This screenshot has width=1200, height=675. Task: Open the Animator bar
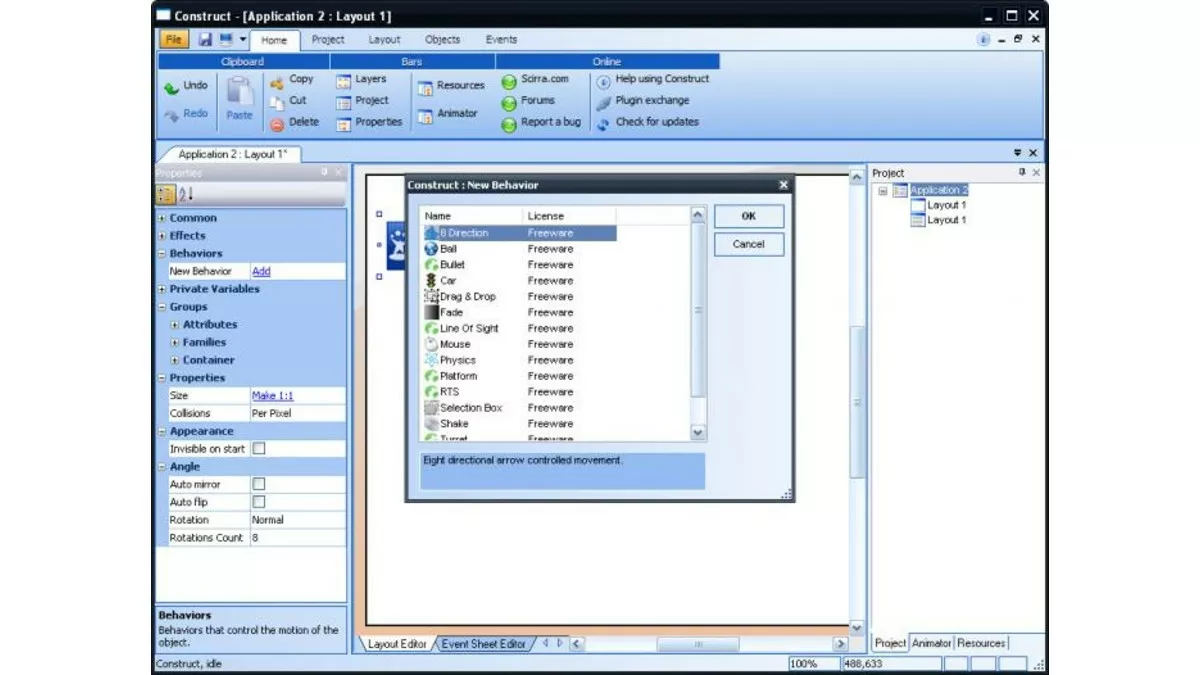click(425, 114)
